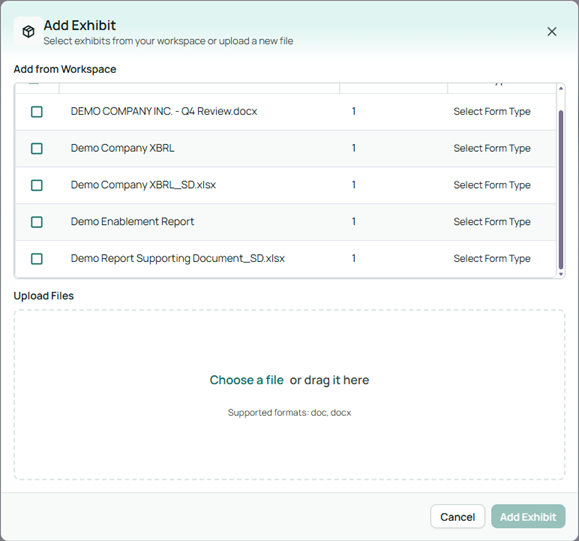Click the Supported formats: doc, docx text
This screenshot has width=579, height=541.
[290, 412]
